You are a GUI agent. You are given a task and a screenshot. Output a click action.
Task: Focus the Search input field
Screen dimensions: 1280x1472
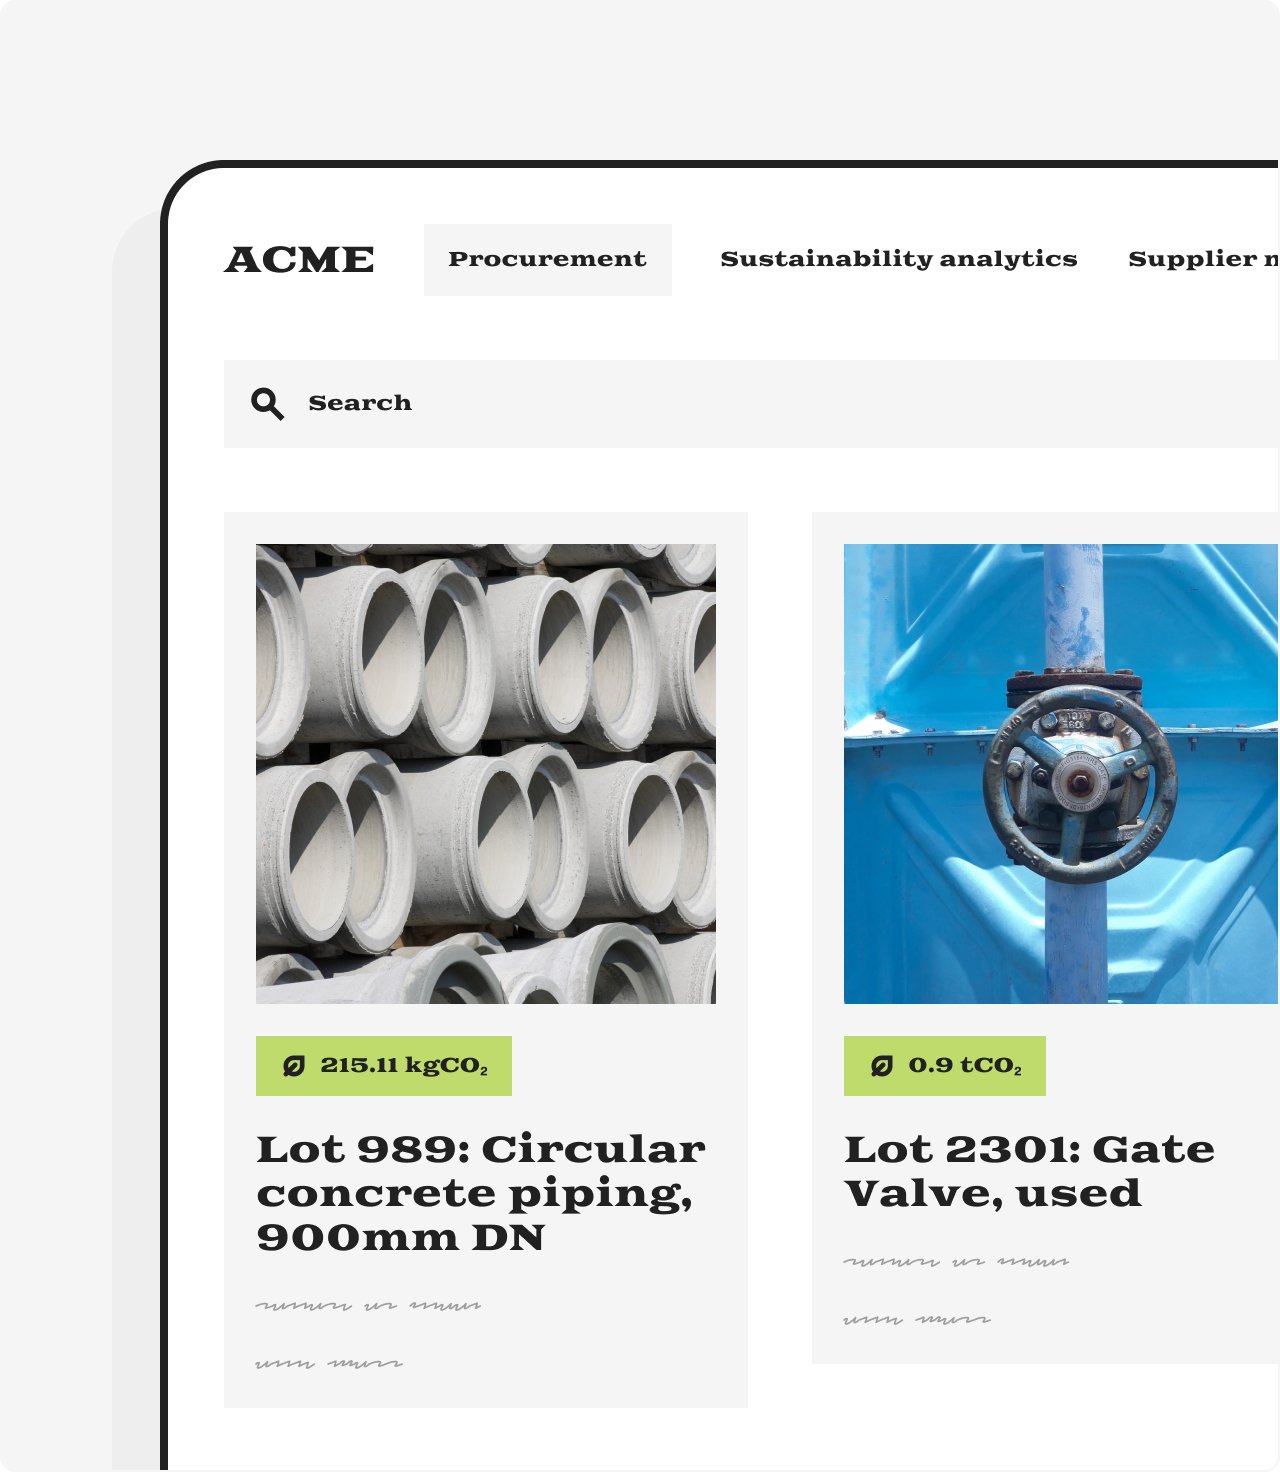[752, 404]
